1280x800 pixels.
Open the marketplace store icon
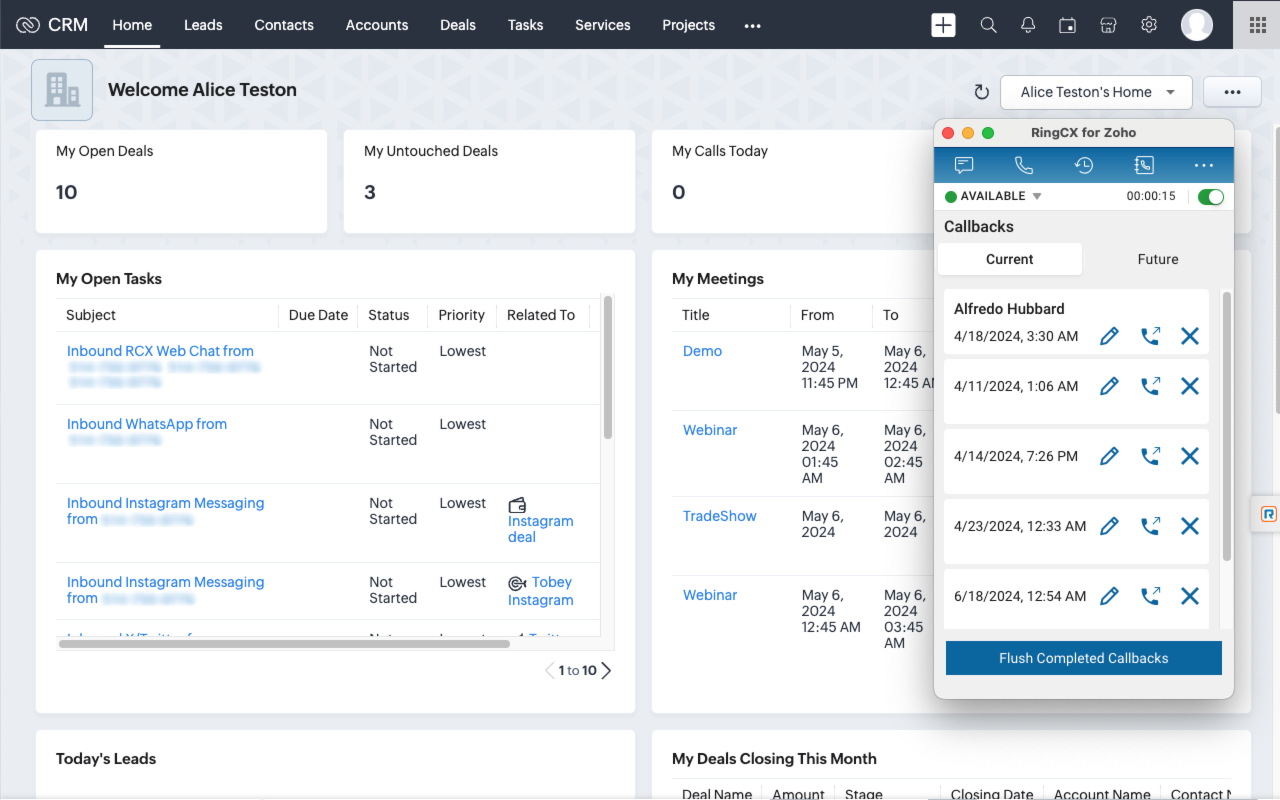[x=1108, y=25]
